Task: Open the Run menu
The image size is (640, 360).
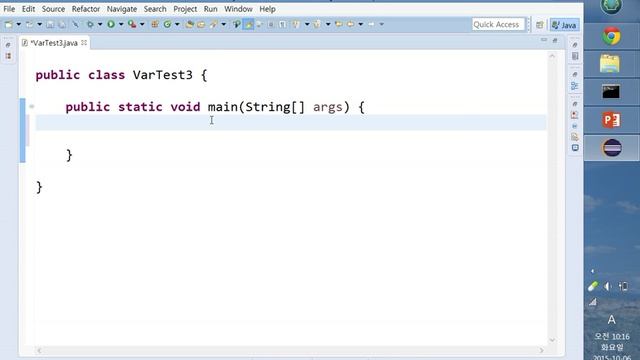Action: 211,9
